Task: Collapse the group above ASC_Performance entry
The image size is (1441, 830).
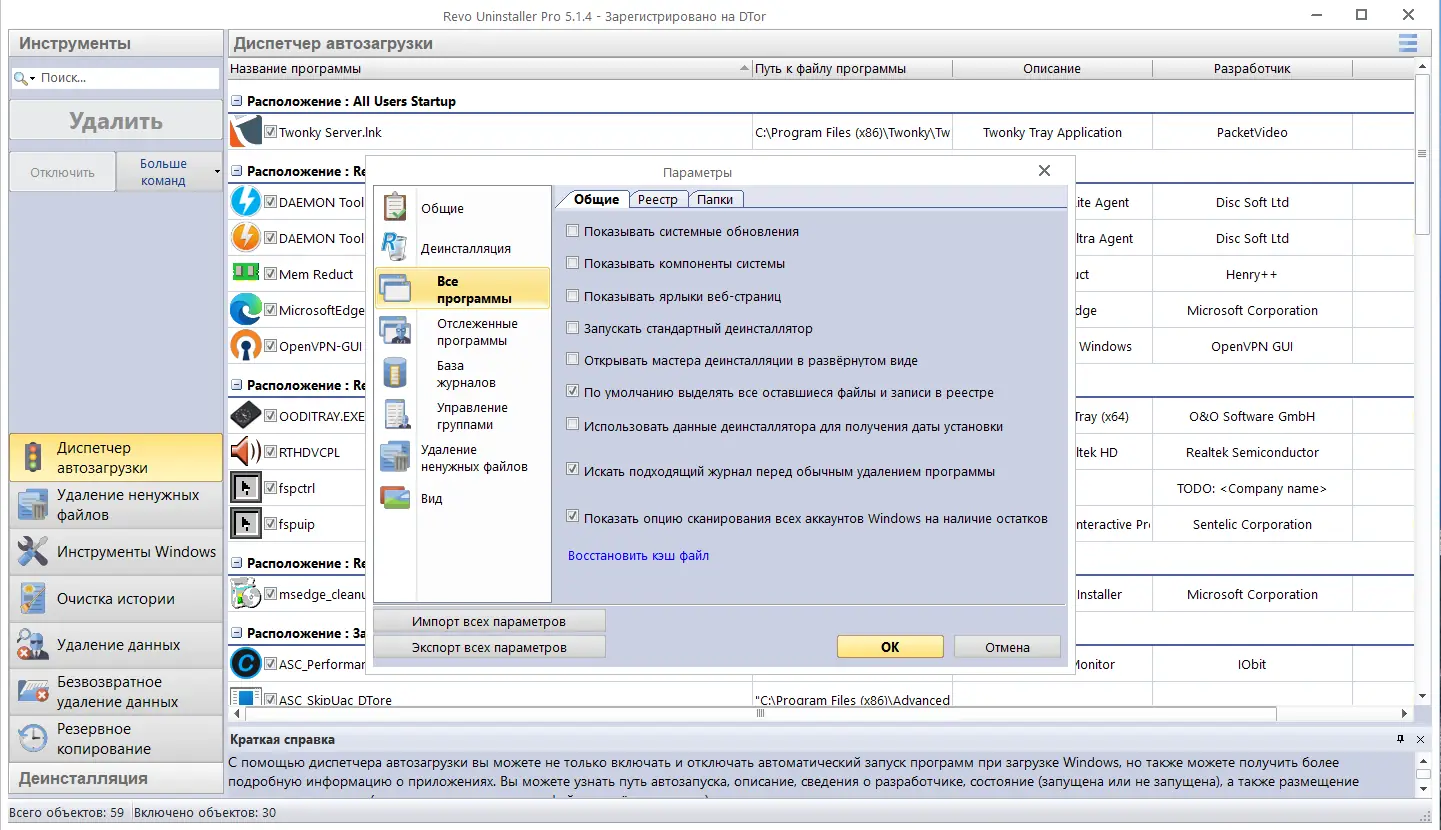Action: 237,633
